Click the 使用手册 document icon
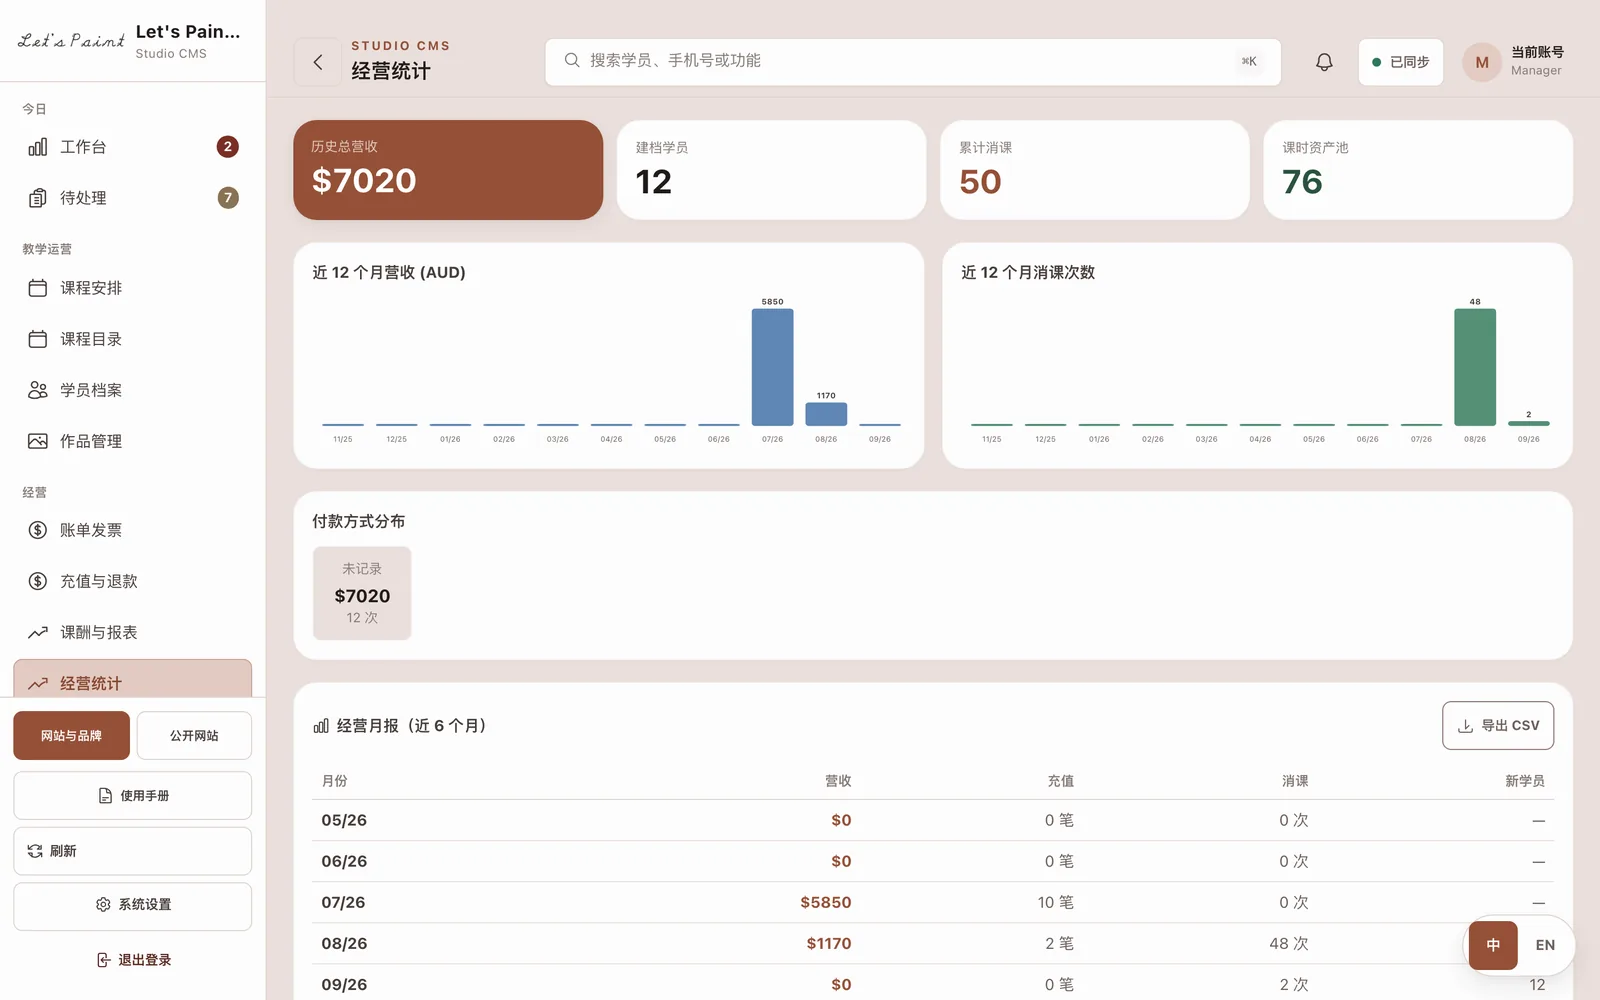 coord(105,796)
